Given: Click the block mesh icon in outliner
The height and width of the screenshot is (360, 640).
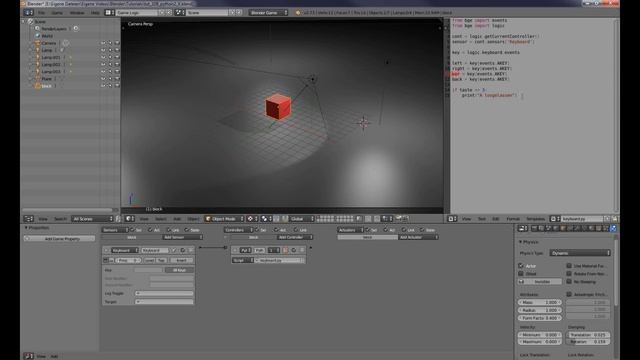Looking at the screenshot, I should (x=38, y=86).
